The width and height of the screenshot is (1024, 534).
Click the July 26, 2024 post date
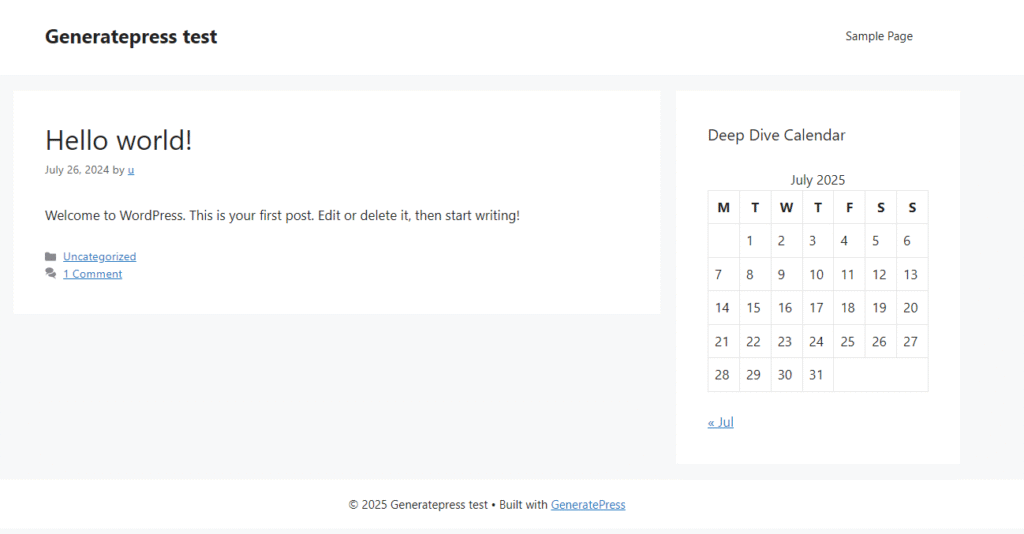(x=77, y=170)
